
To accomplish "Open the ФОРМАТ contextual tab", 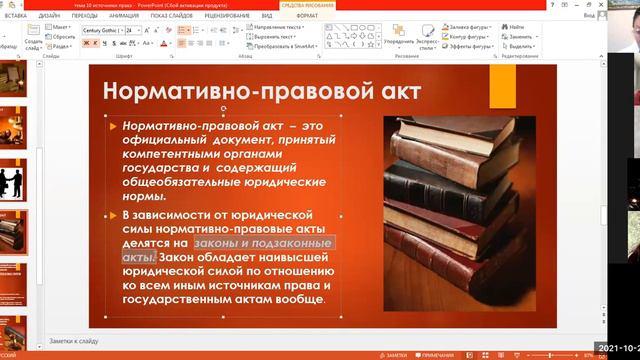I will [307, 16].
